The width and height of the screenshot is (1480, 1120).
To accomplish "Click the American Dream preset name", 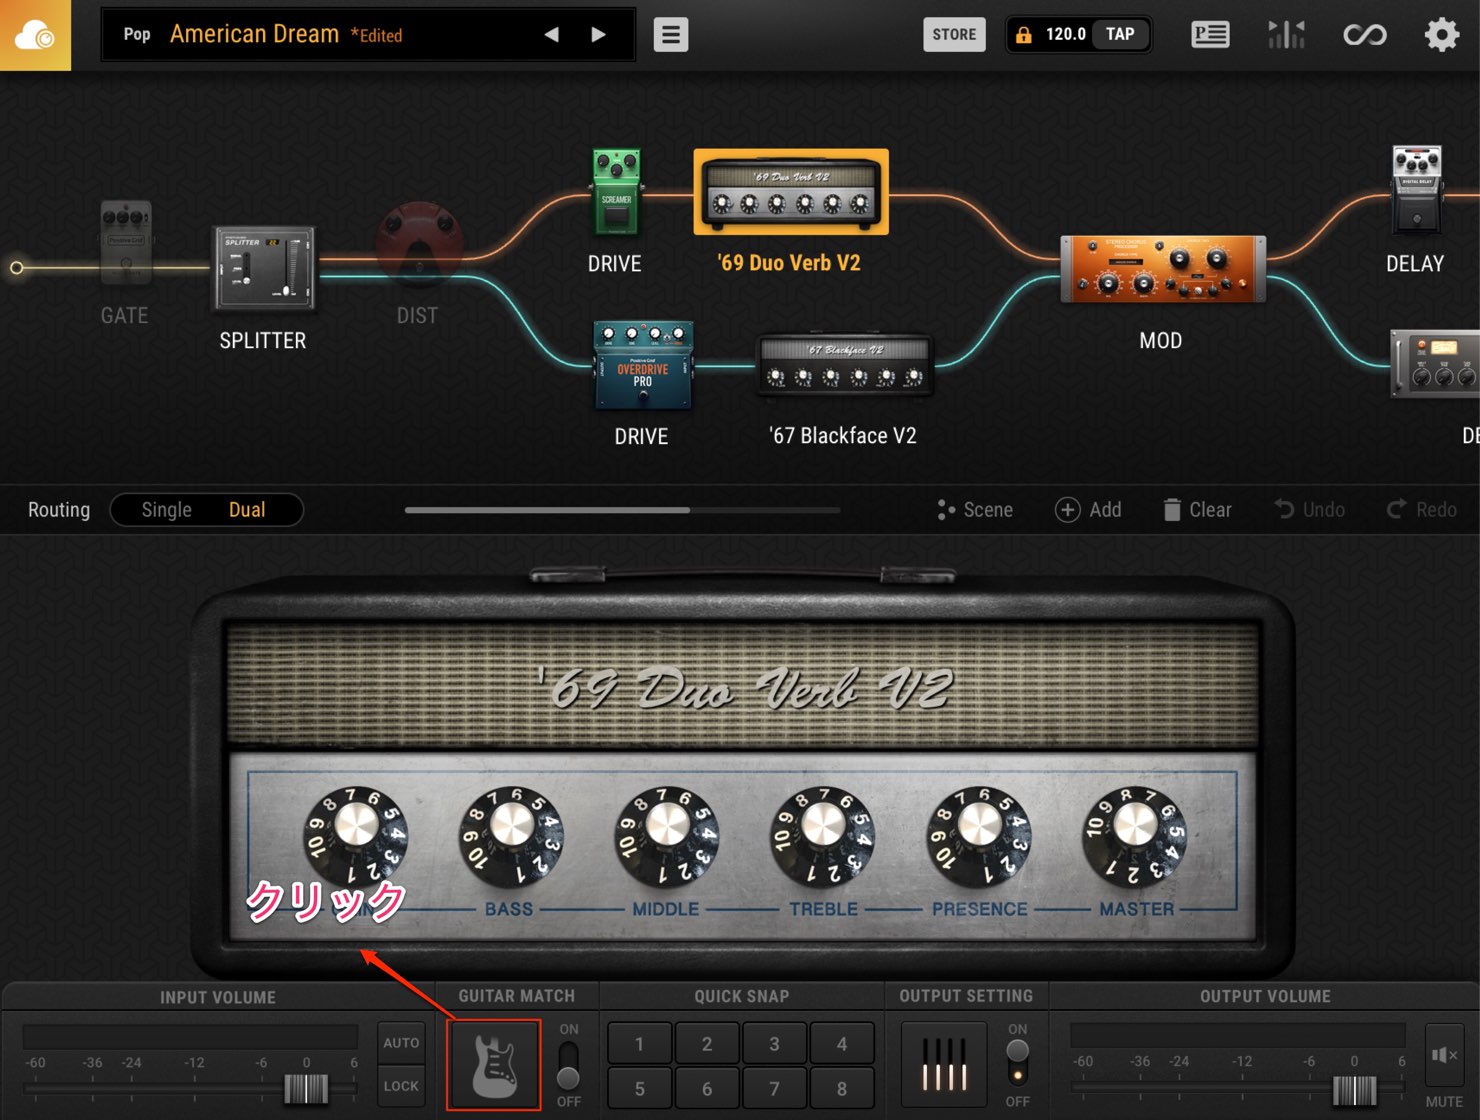I will [254, 34].
